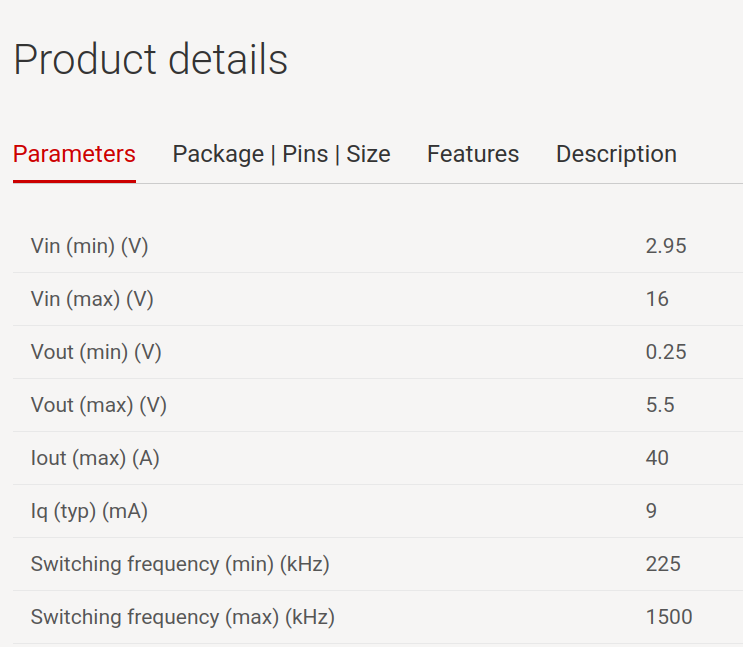The image size is (743, 647).
Task: Click the Iq (typ) (mA) label
Action: pyautogui.click(x=89, y=511)
